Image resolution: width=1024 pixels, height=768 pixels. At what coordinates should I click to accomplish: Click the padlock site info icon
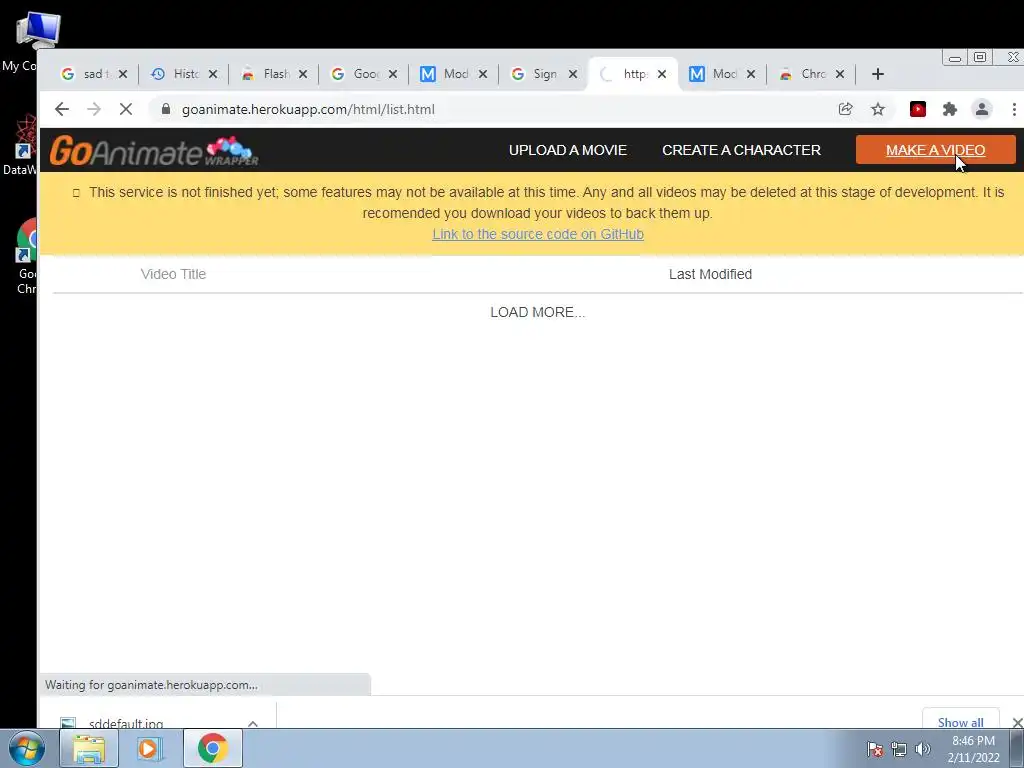coord(166,109)
